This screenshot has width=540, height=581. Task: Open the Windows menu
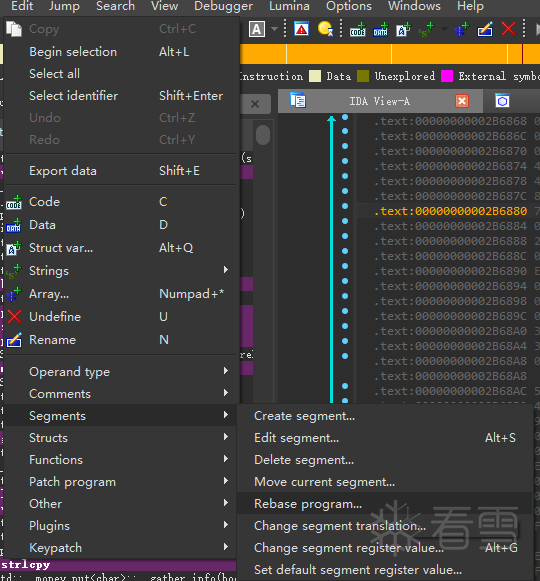414,6
